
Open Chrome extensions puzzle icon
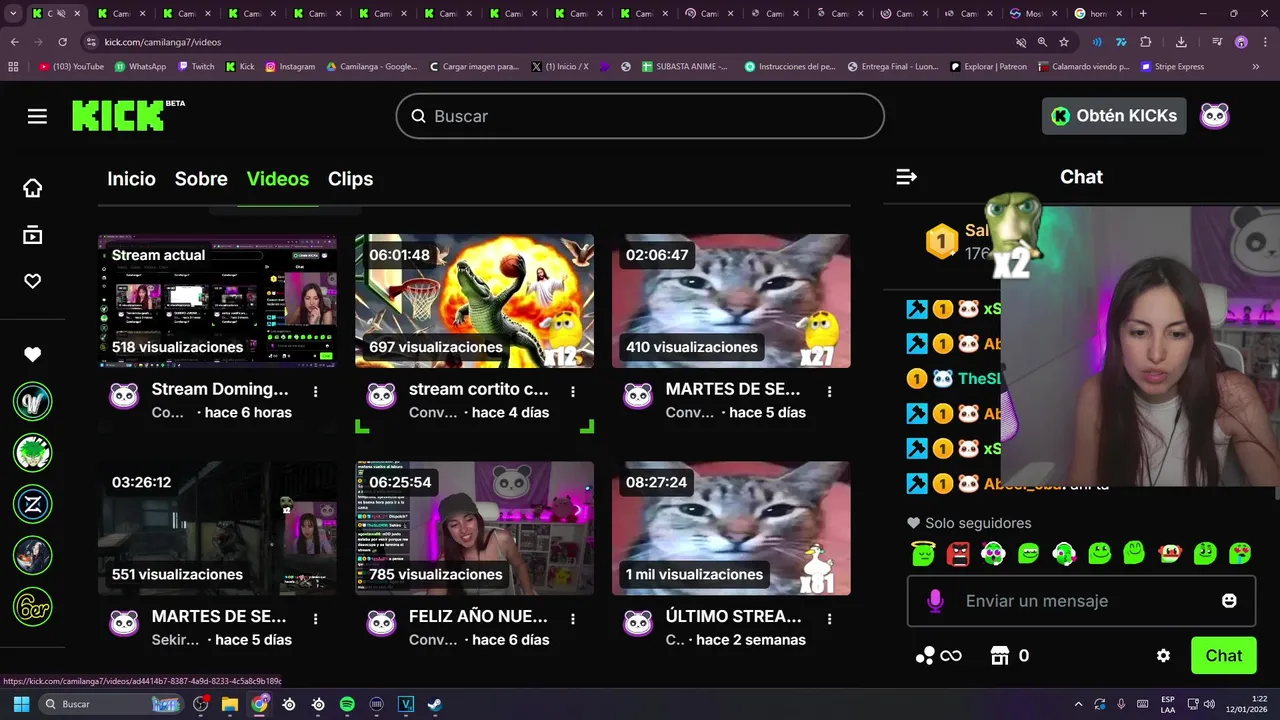pyautogui.click(x=1146, y=42)
